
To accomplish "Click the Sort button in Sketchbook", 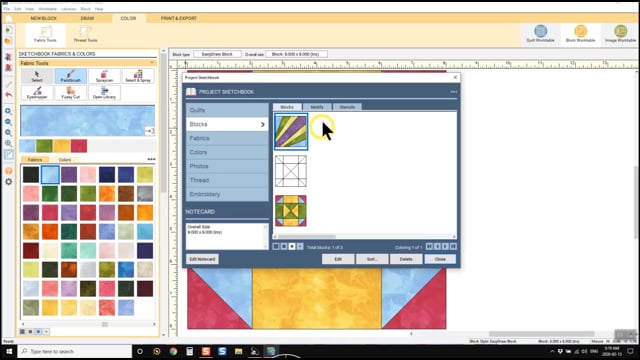I will (x=372, y=259).
